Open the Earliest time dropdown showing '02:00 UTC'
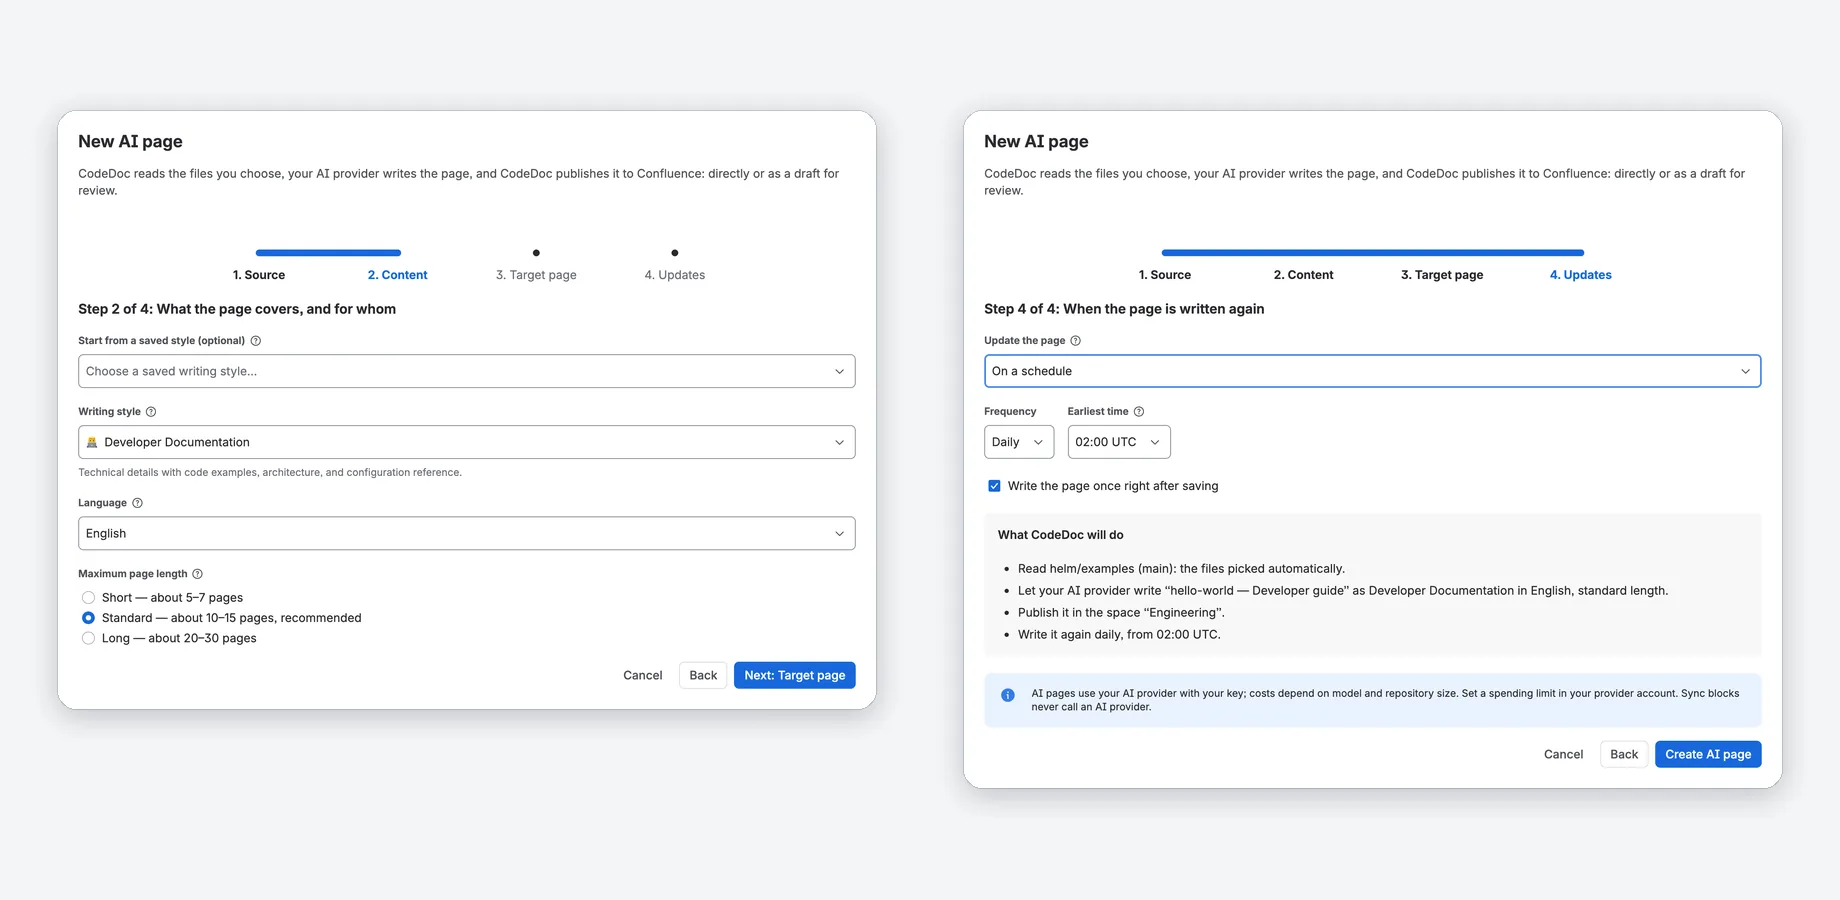Screen dimensions: 1840x900 1119,442
